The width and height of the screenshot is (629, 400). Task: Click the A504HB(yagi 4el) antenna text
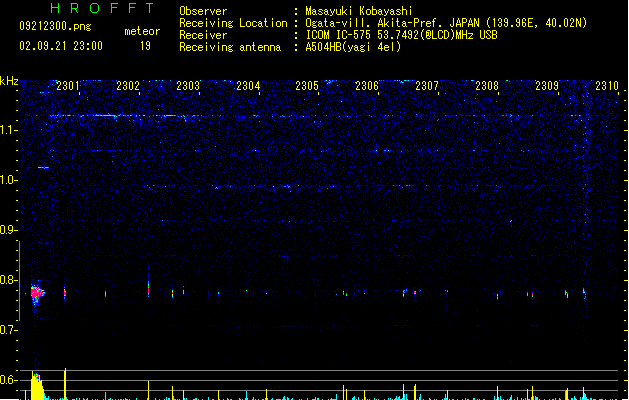(x=353, y=47)
